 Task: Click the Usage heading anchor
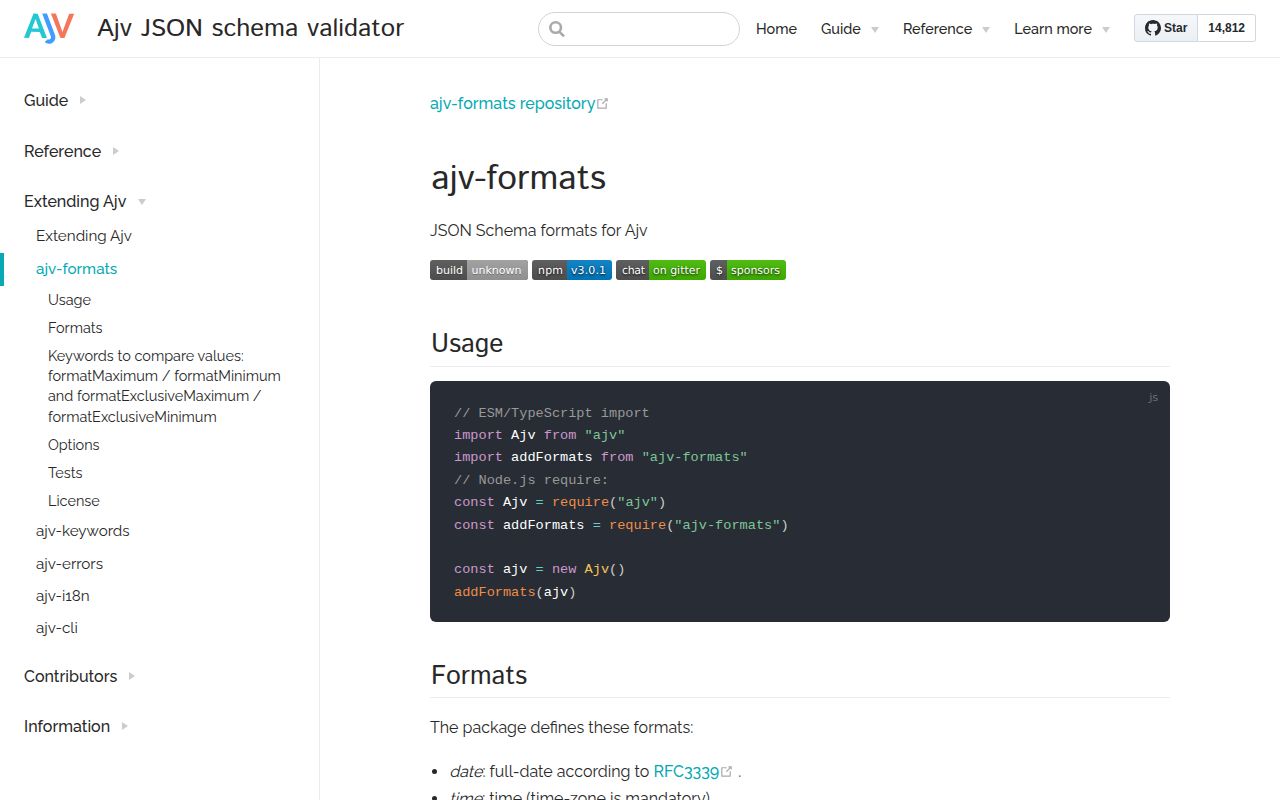click(467, 343)
